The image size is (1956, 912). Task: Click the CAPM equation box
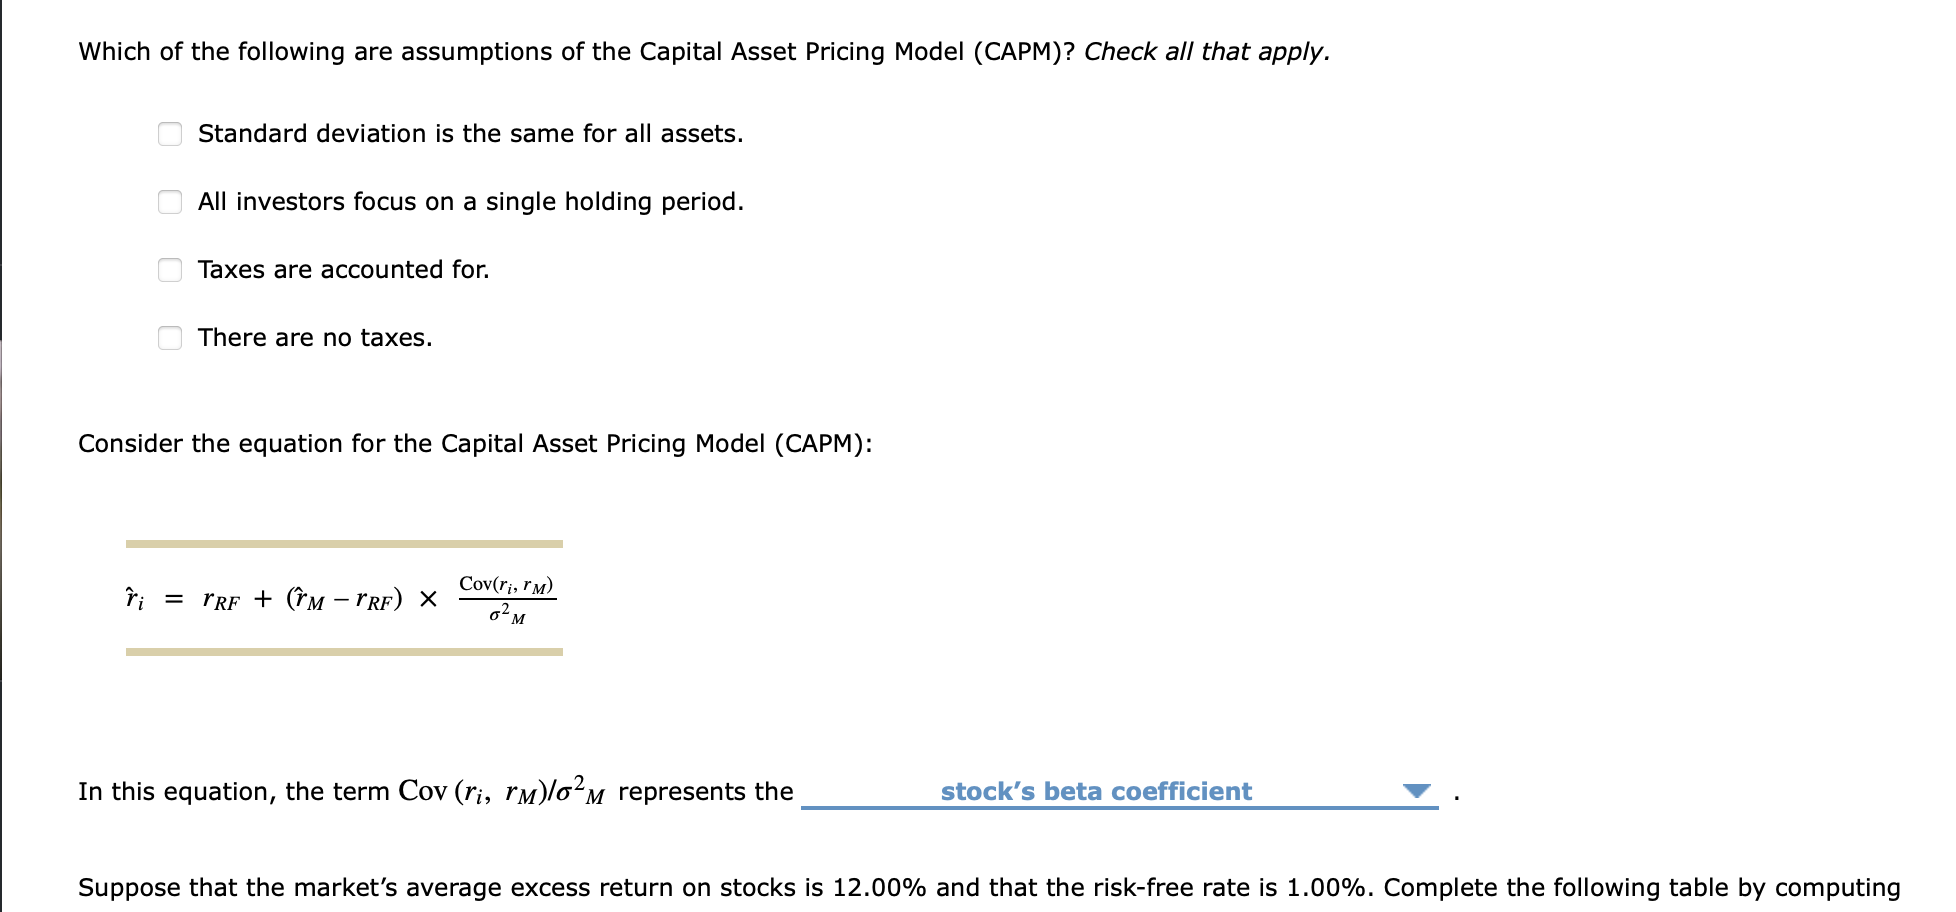345,598
